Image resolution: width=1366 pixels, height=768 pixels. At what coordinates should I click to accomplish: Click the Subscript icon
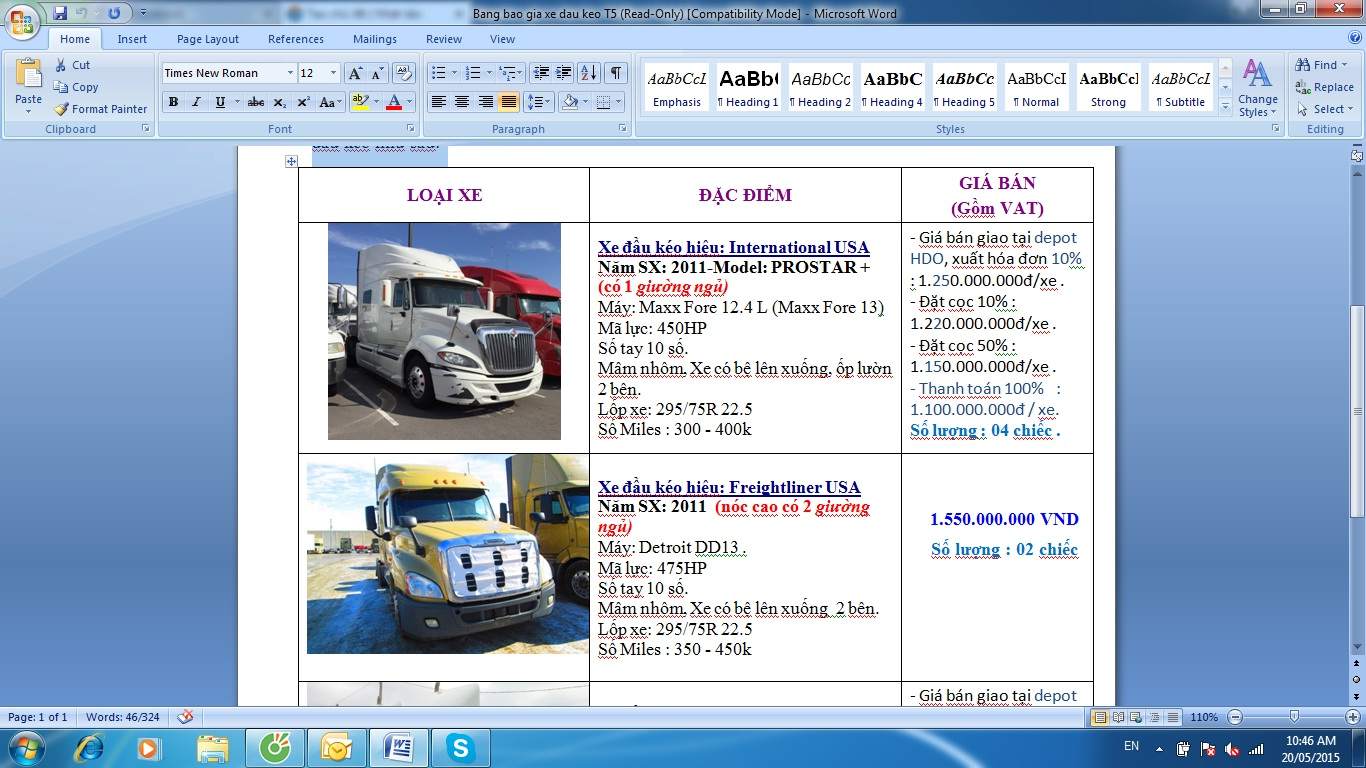[280, 102]
